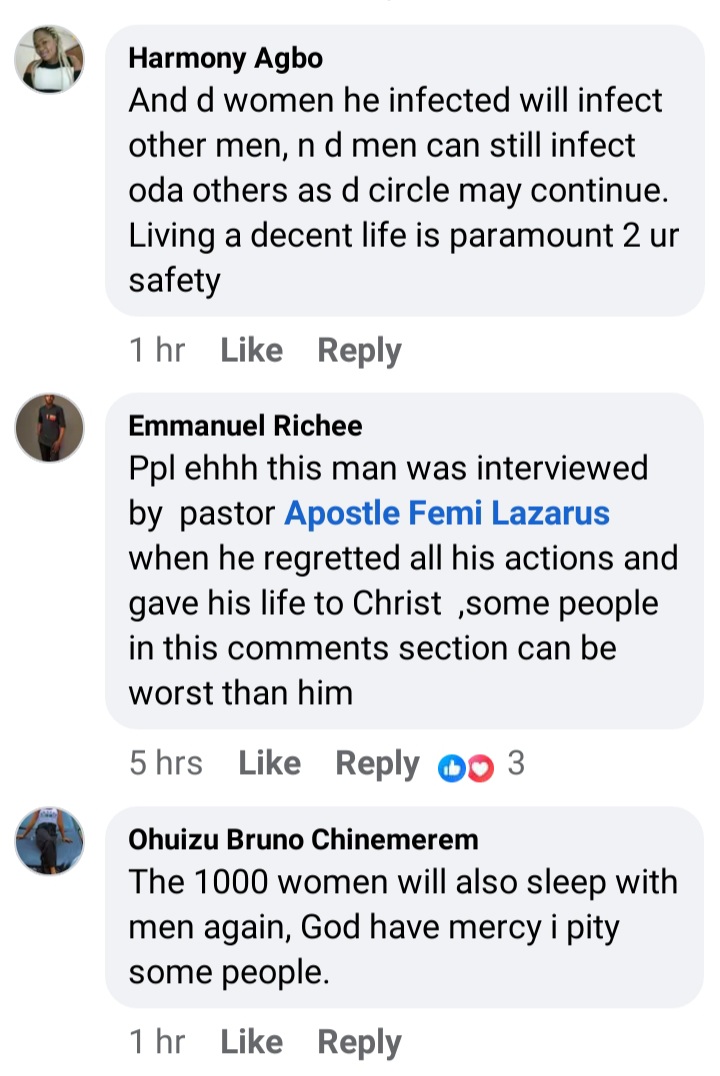Open Harmony Agbo's profile picture

pyautogui.click(x=49, y=60)
